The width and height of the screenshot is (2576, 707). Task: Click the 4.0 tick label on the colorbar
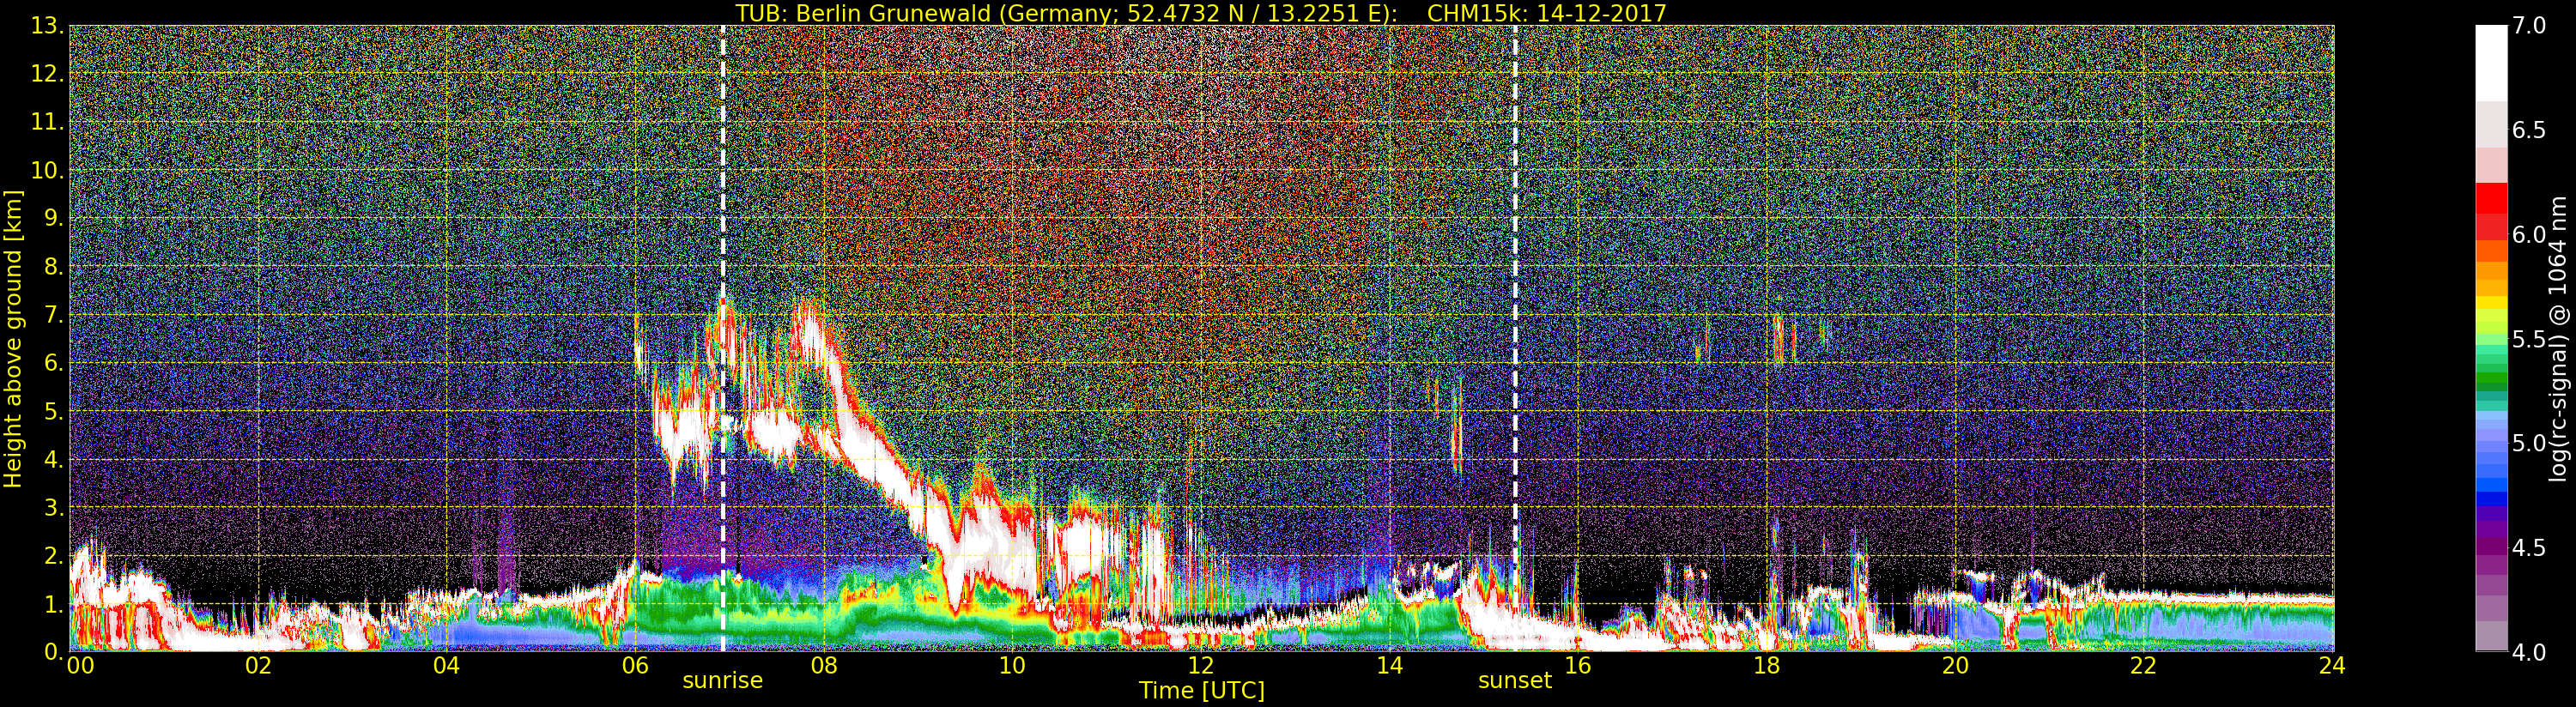pos(2529,652)
